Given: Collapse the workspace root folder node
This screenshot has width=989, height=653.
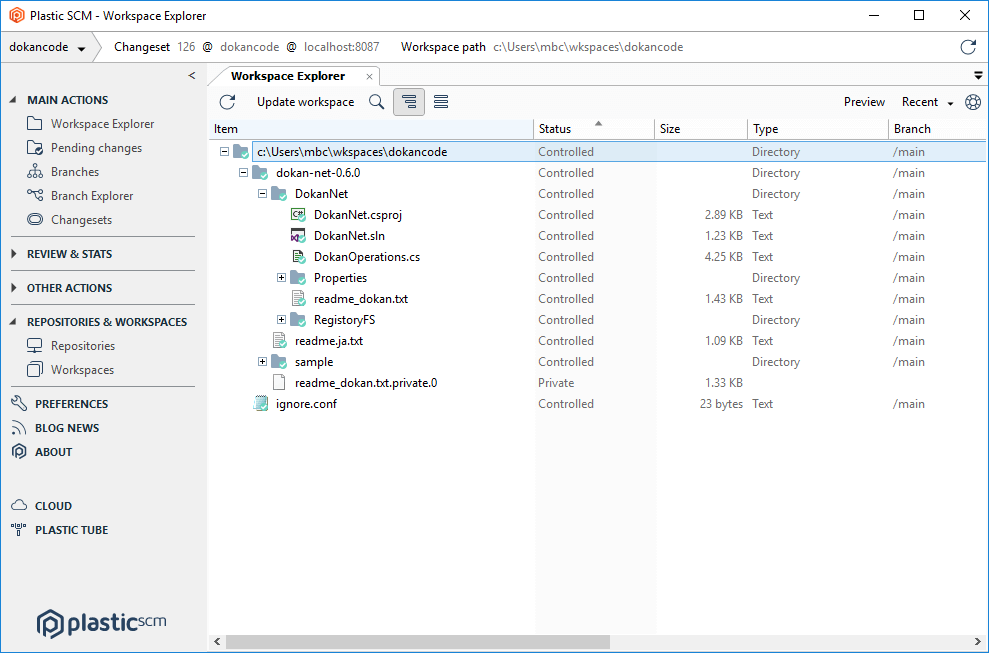Looking at the screenshot, I should click(x=224, y=152).
